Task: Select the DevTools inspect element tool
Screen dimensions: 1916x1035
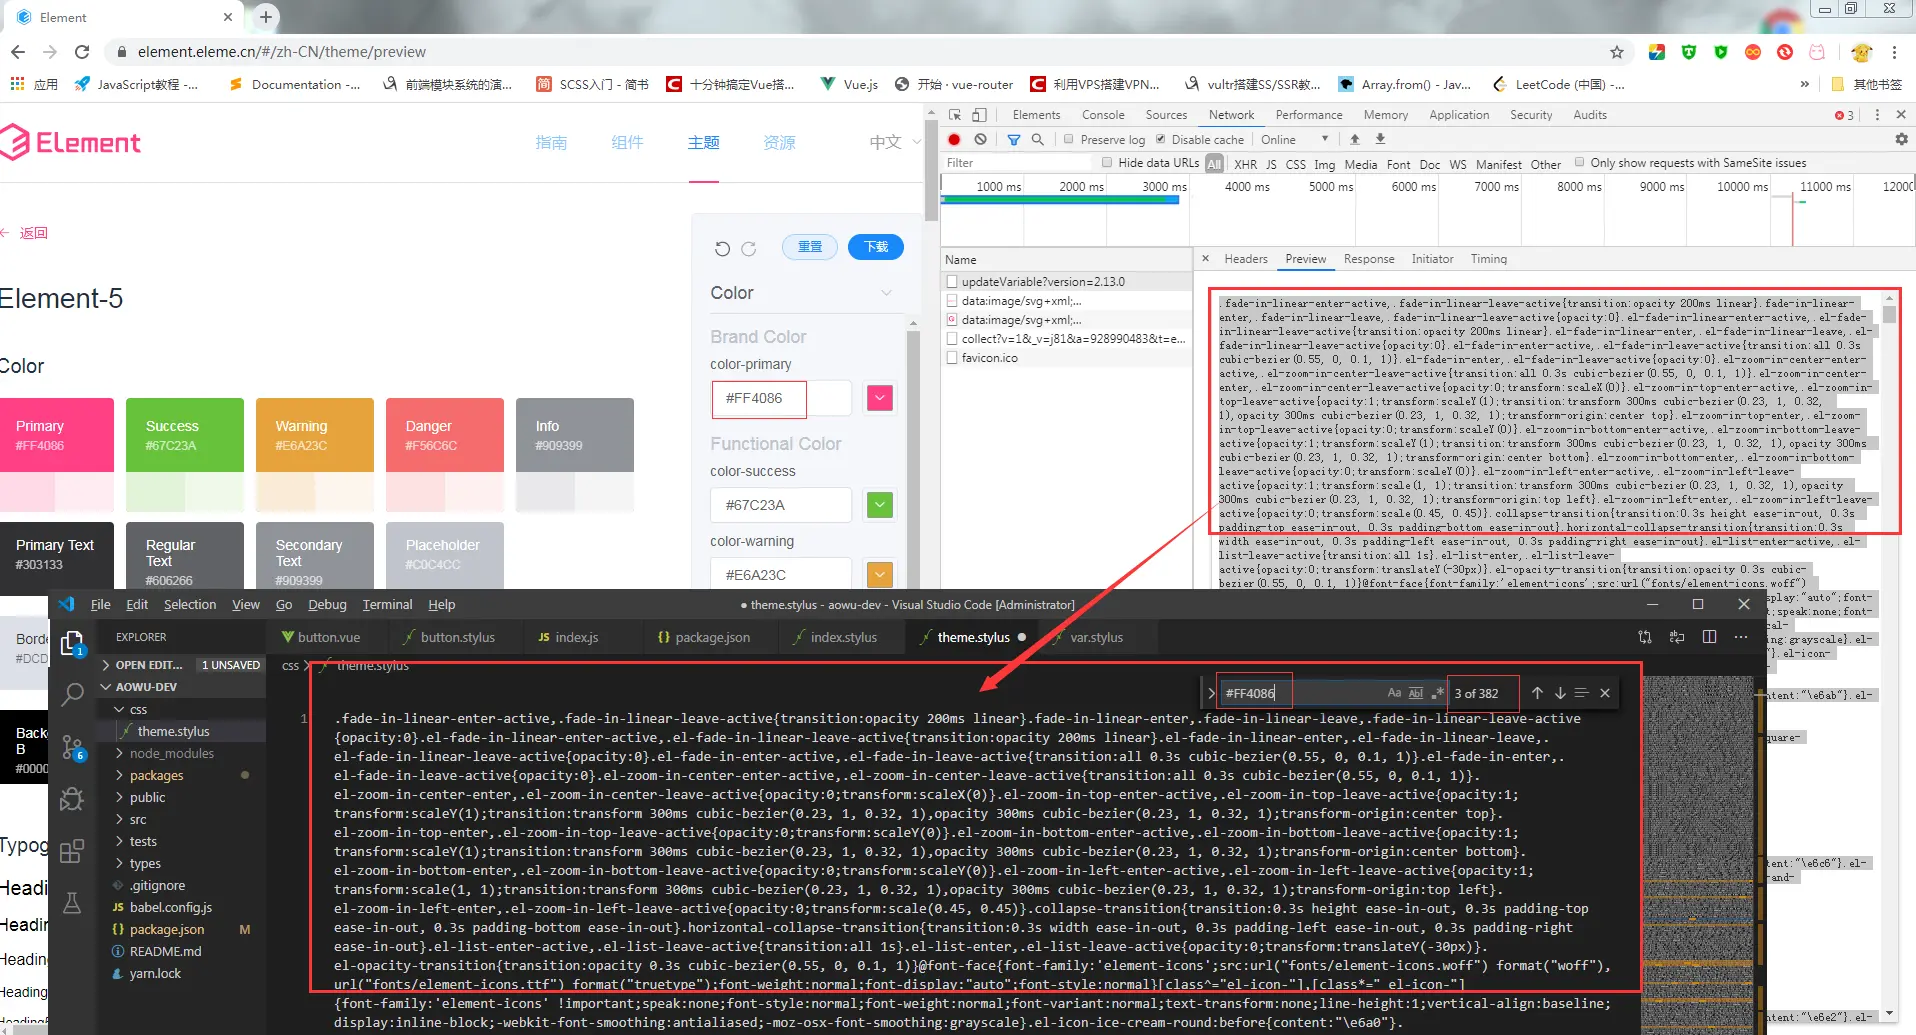Action: pyautogui.click(x=955, y=115)
